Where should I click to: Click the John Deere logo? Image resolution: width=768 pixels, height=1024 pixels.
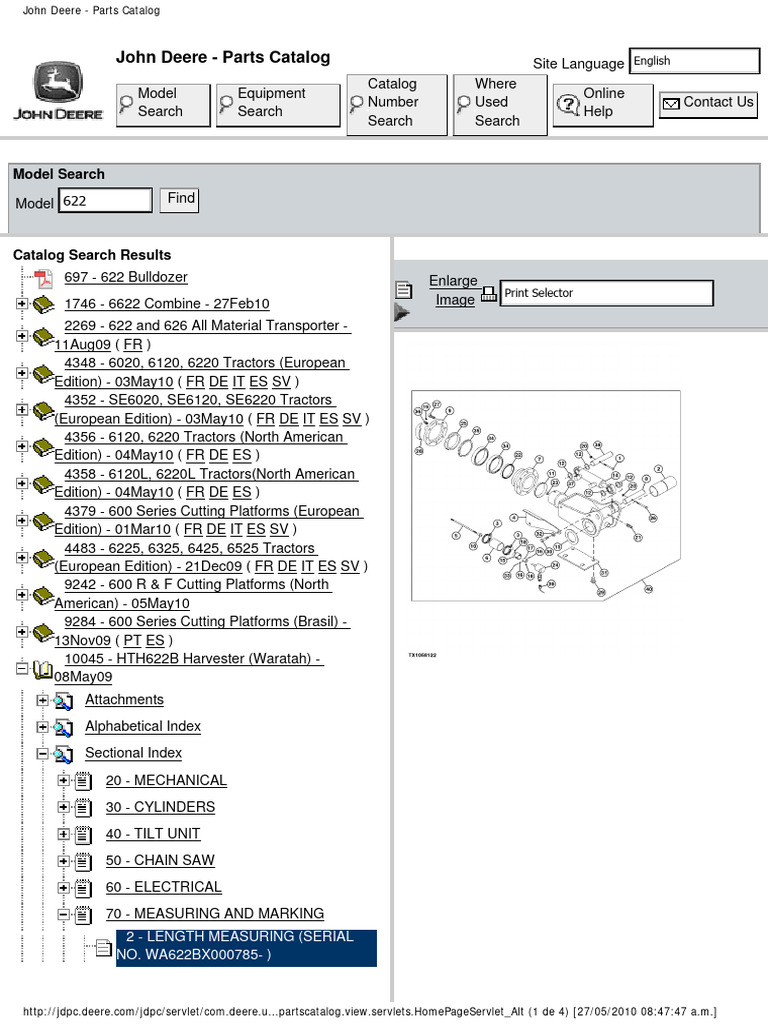(58, 91)
